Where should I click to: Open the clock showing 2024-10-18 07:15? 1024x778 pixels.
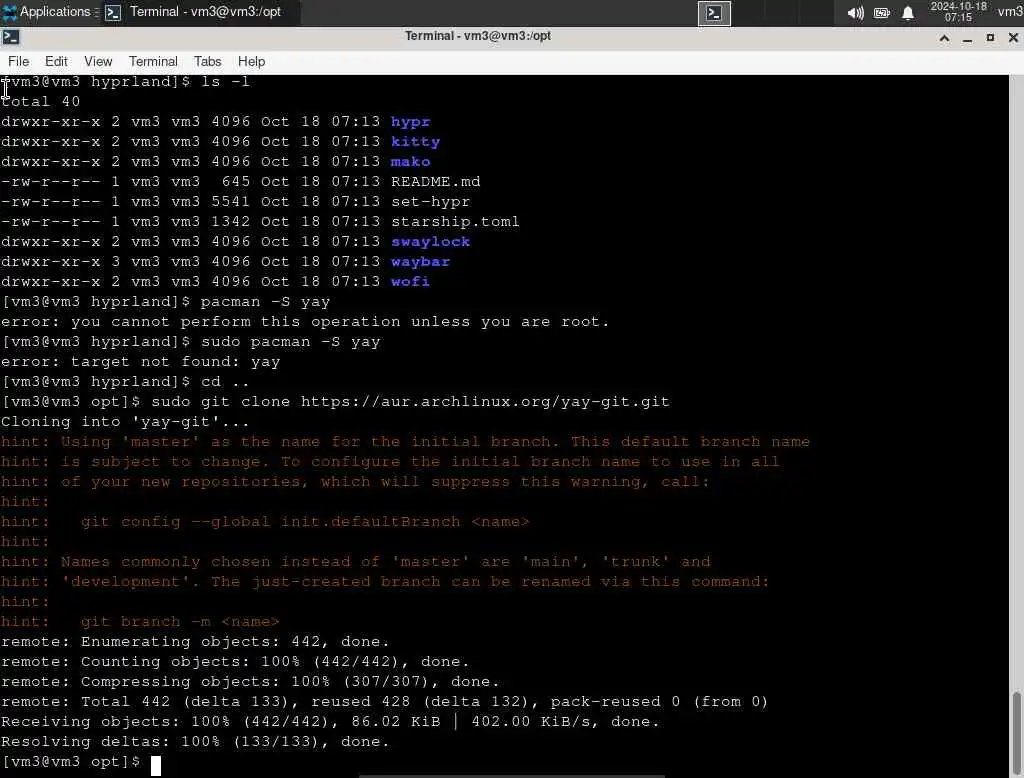click(958, 12)
